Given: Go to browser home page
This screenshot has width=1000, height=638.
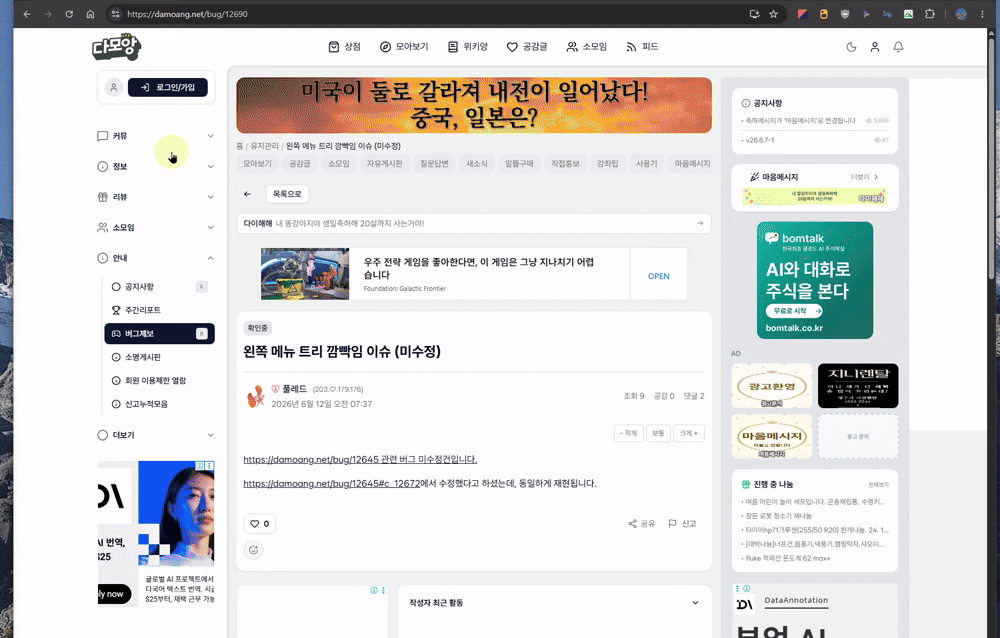Looking at the screenshot, I should coord(90,13).
